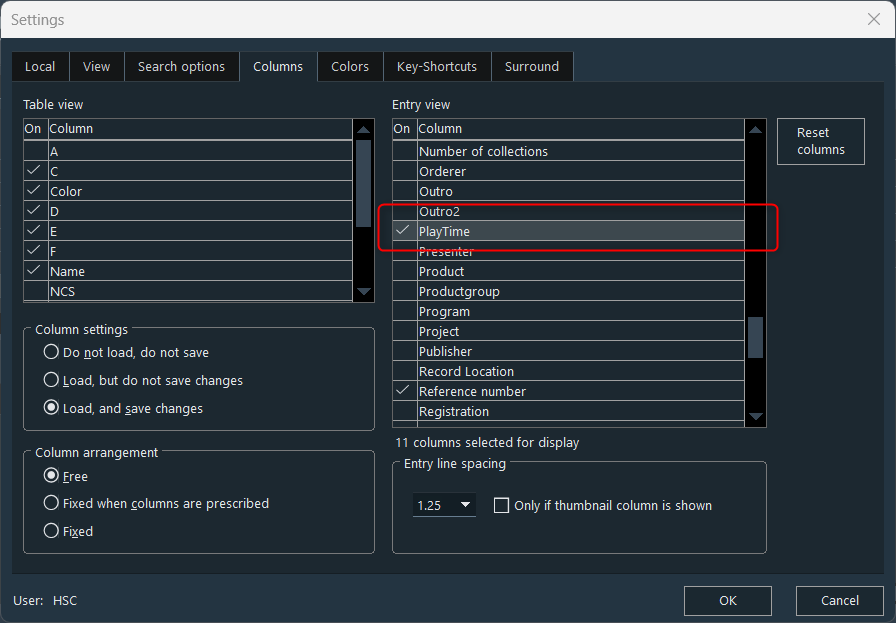Uncheck the PlayTime column in Entry view
896x623 pixels.
point(403,231)
